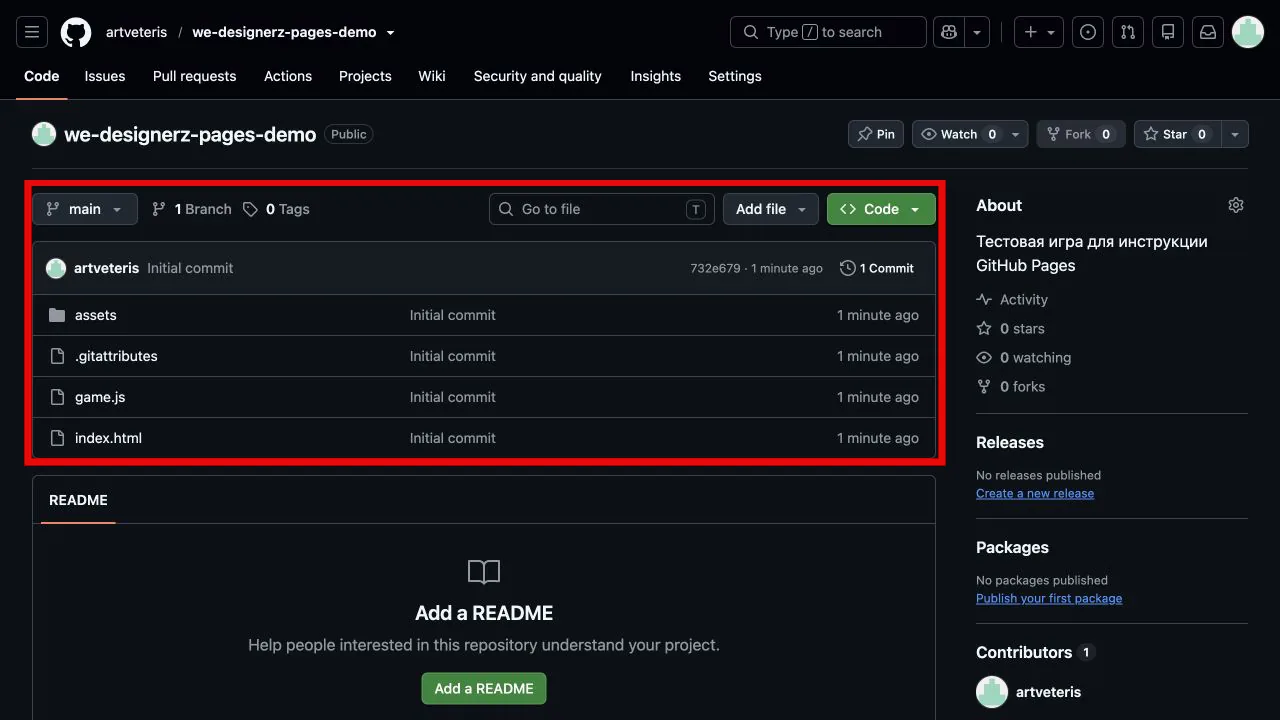Open the 'Create a new release' link
The image size is (1280, 720).
[x=1035, y=493]
